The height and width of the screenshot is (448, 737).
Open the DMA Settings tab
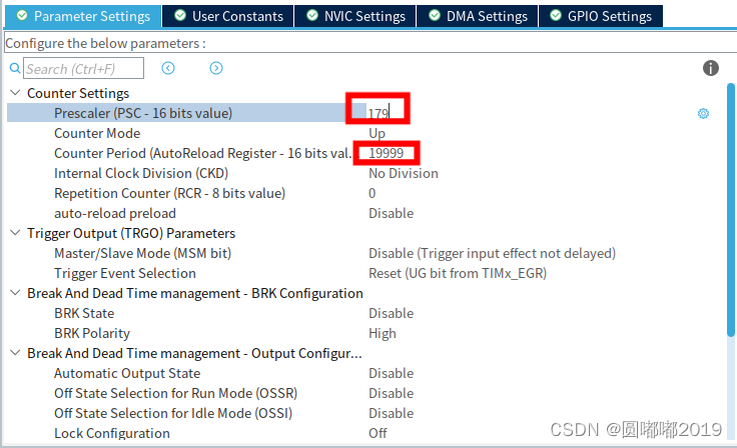pyautogui.click(x=478, y=16)
